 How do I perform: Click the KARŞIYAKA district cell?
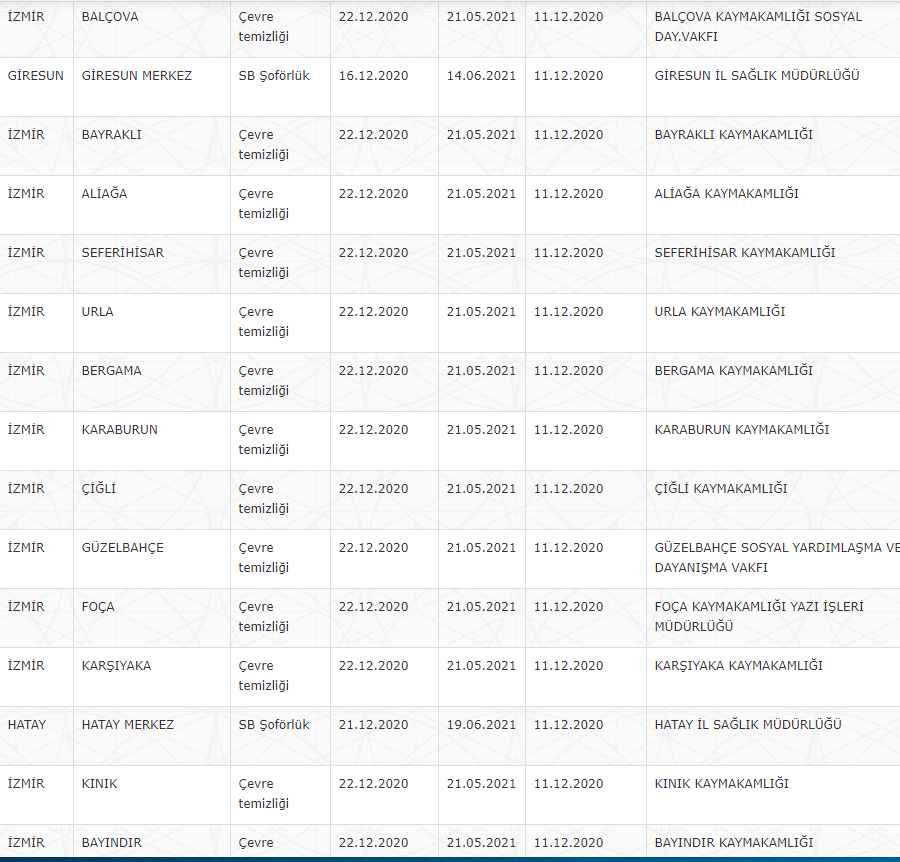coord(116,666)
